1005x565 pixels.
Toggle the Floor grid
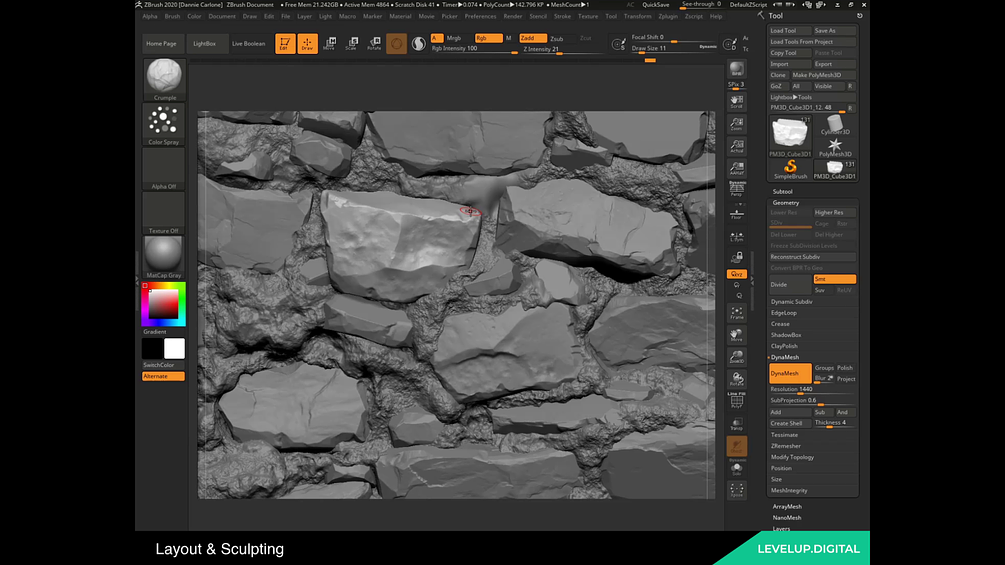pos(736,213)
